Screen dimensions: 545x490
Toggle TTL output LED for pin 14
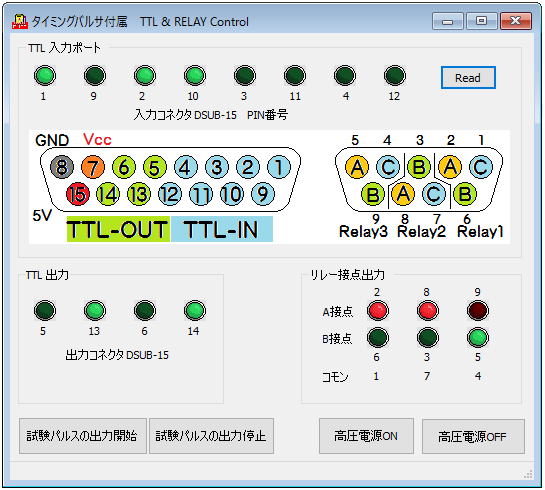(x=195, y=310)
